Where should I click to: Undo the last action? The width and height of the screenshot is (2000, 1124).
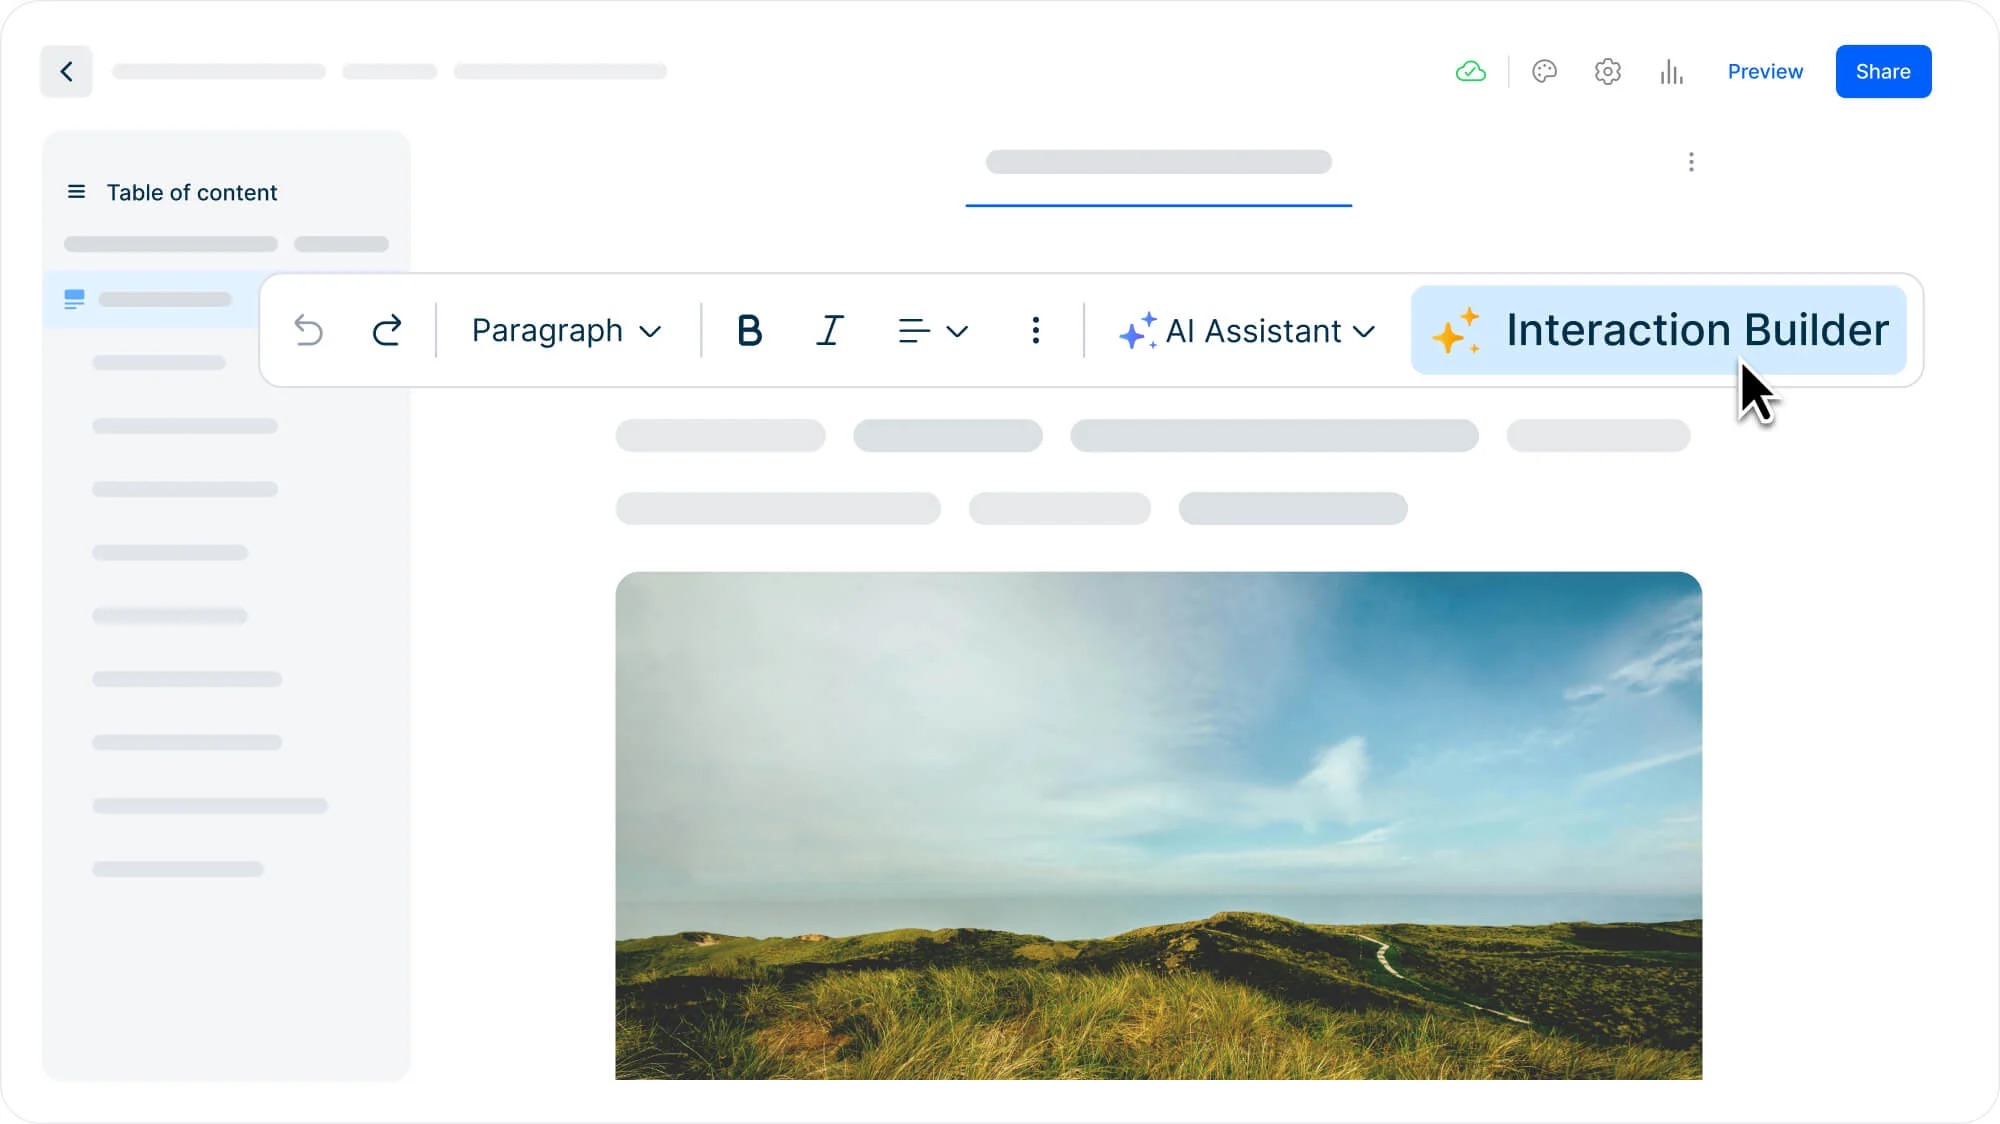coord(308,330)
